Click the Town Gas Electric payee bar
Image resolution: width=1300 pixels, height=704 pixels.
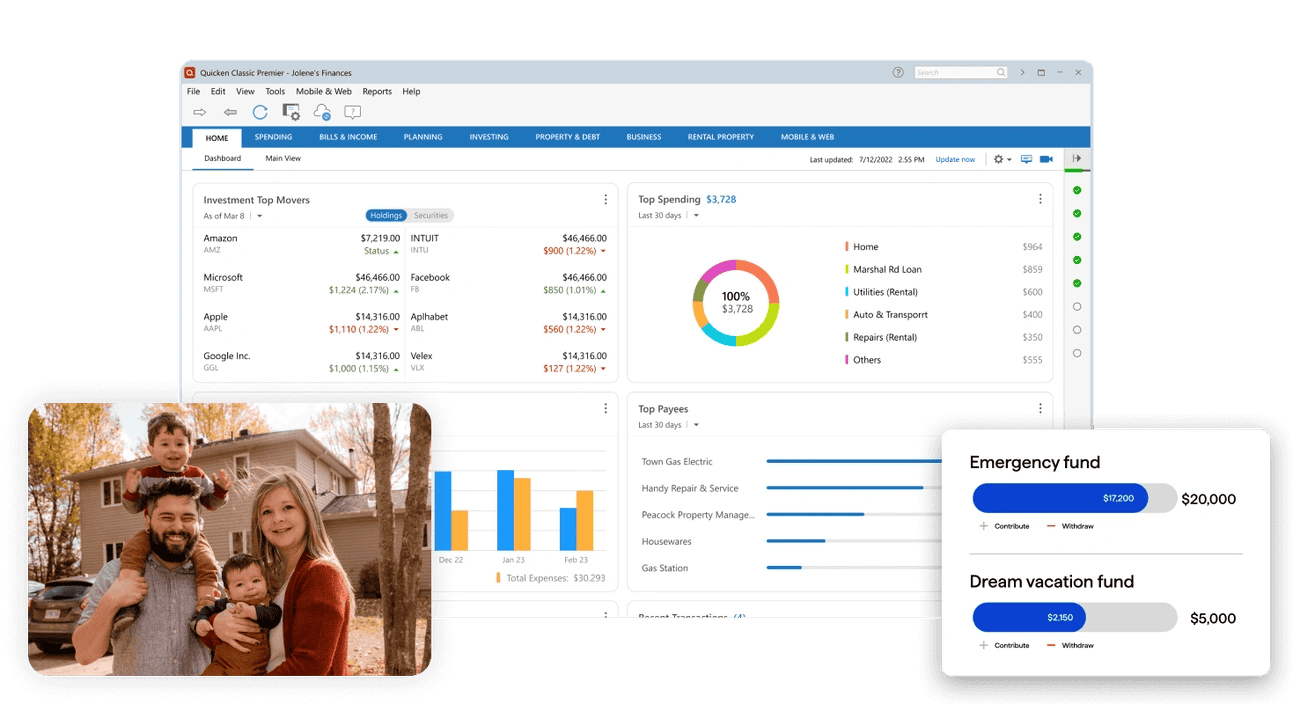click(854, 462)
